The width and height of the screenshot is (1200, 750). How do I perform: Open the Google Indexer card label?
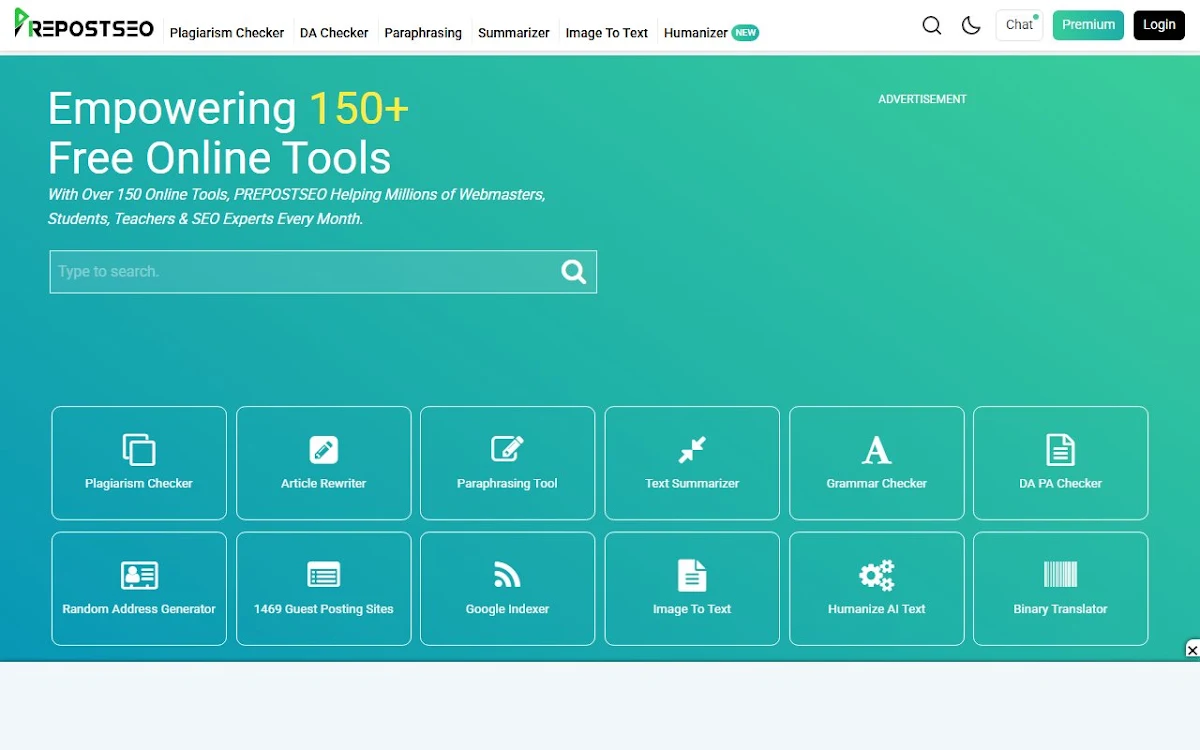[507, 609]
